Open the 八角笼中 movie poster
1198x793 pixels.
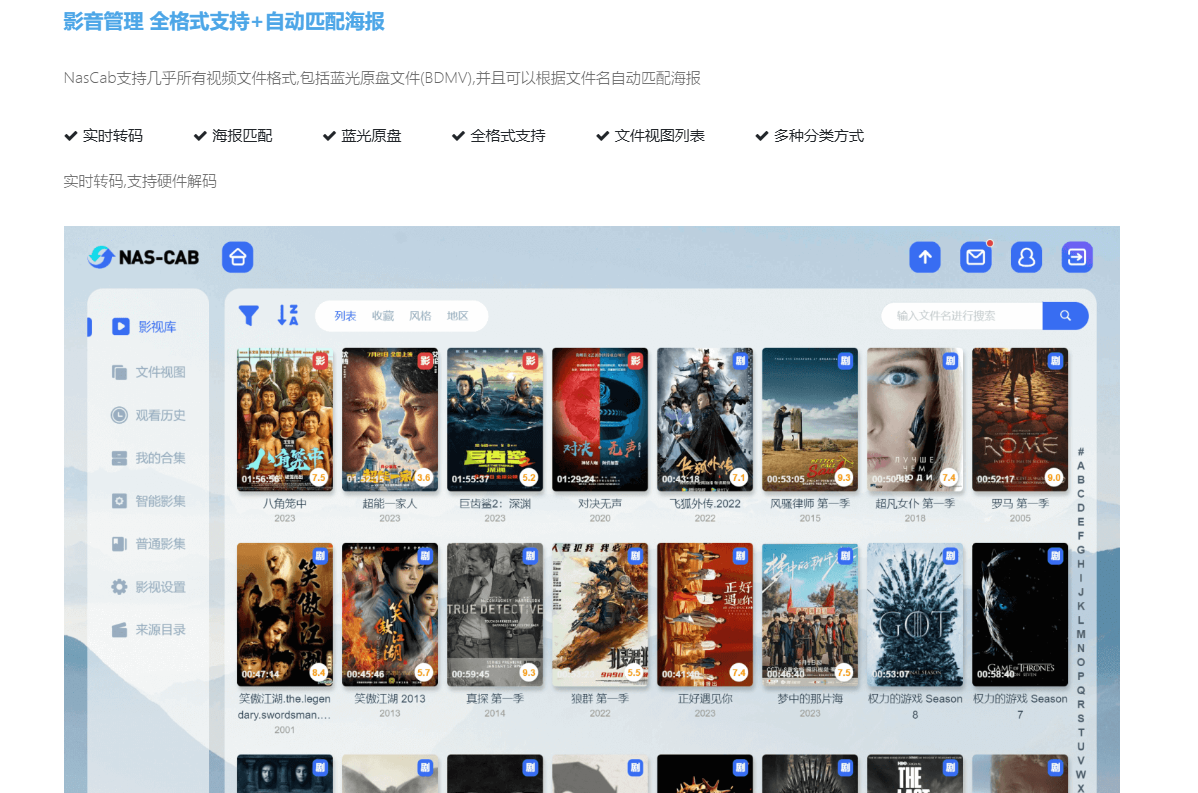point(285,419)
